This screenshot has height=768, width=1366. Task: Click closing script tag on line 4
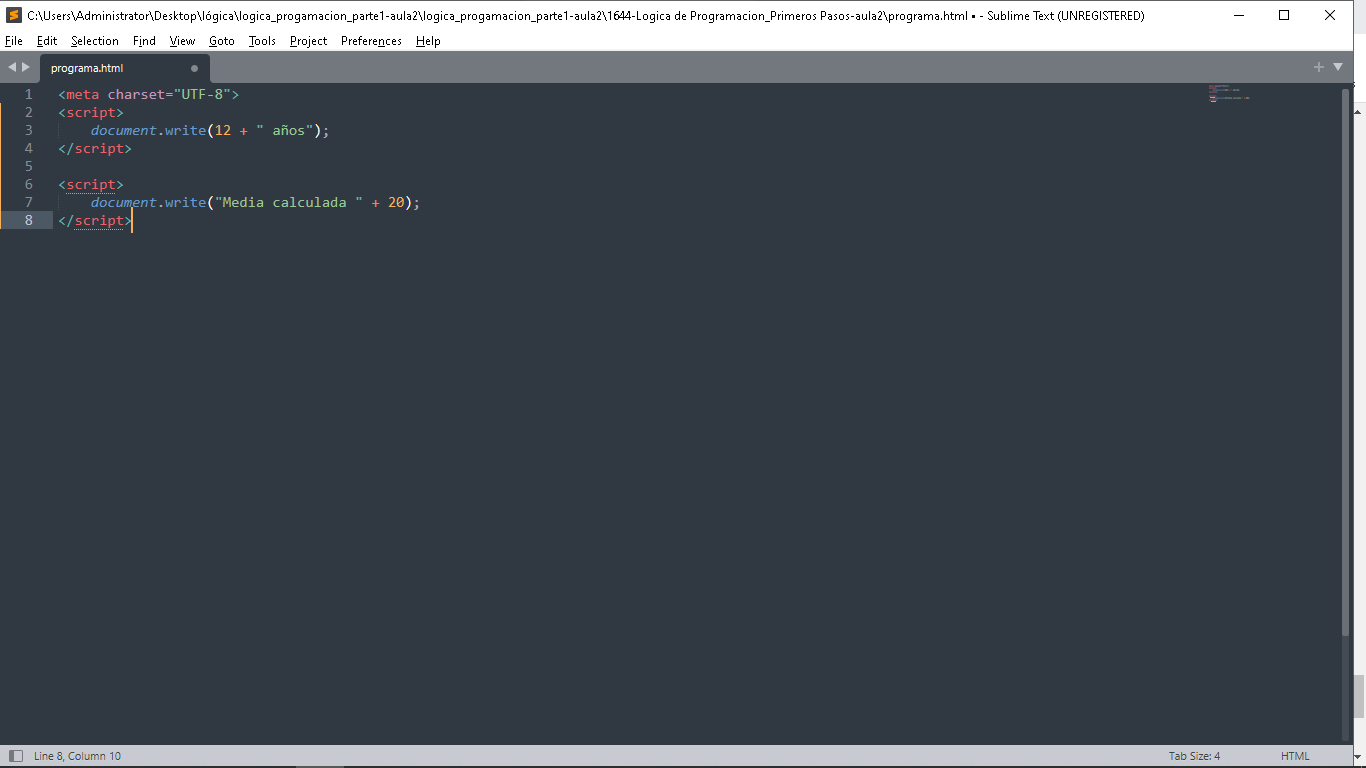coord(95,148)
